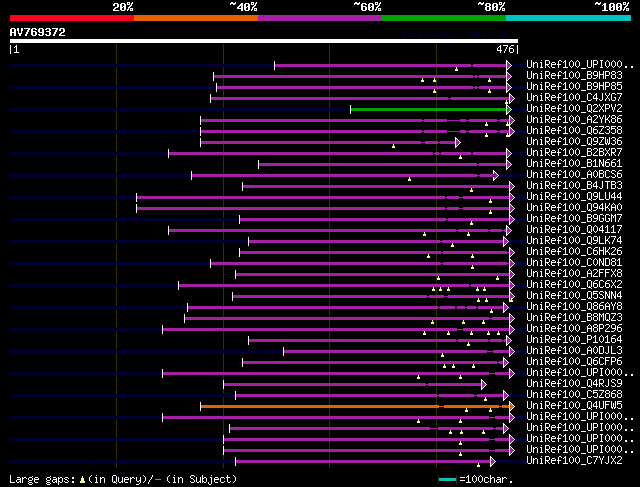Select the UniRef100_Q94KA0 label

574,208
